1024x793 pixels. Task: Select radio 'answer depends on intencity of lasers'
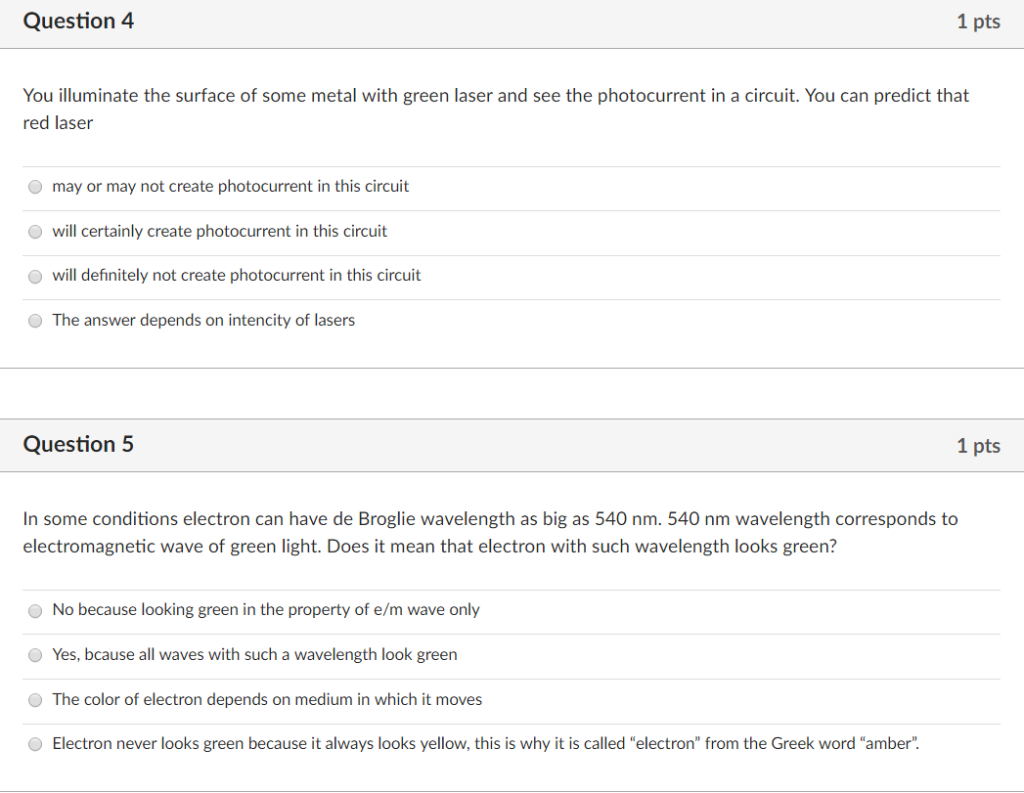click(x=35, y=321)
